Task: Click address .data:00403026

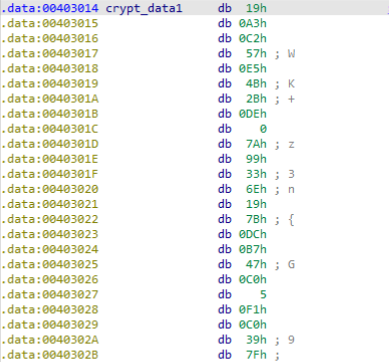Action: (50, 279)
